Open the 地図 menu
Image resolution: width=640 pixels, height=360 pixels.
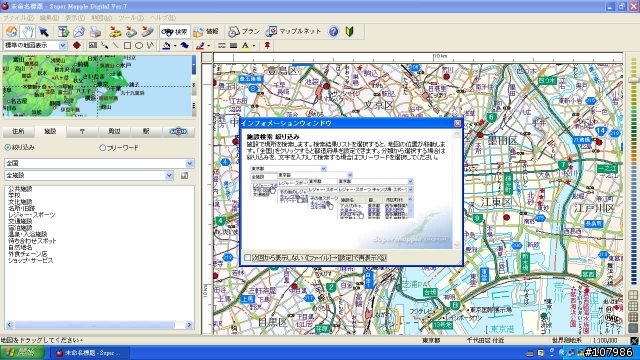click(101, 18)
